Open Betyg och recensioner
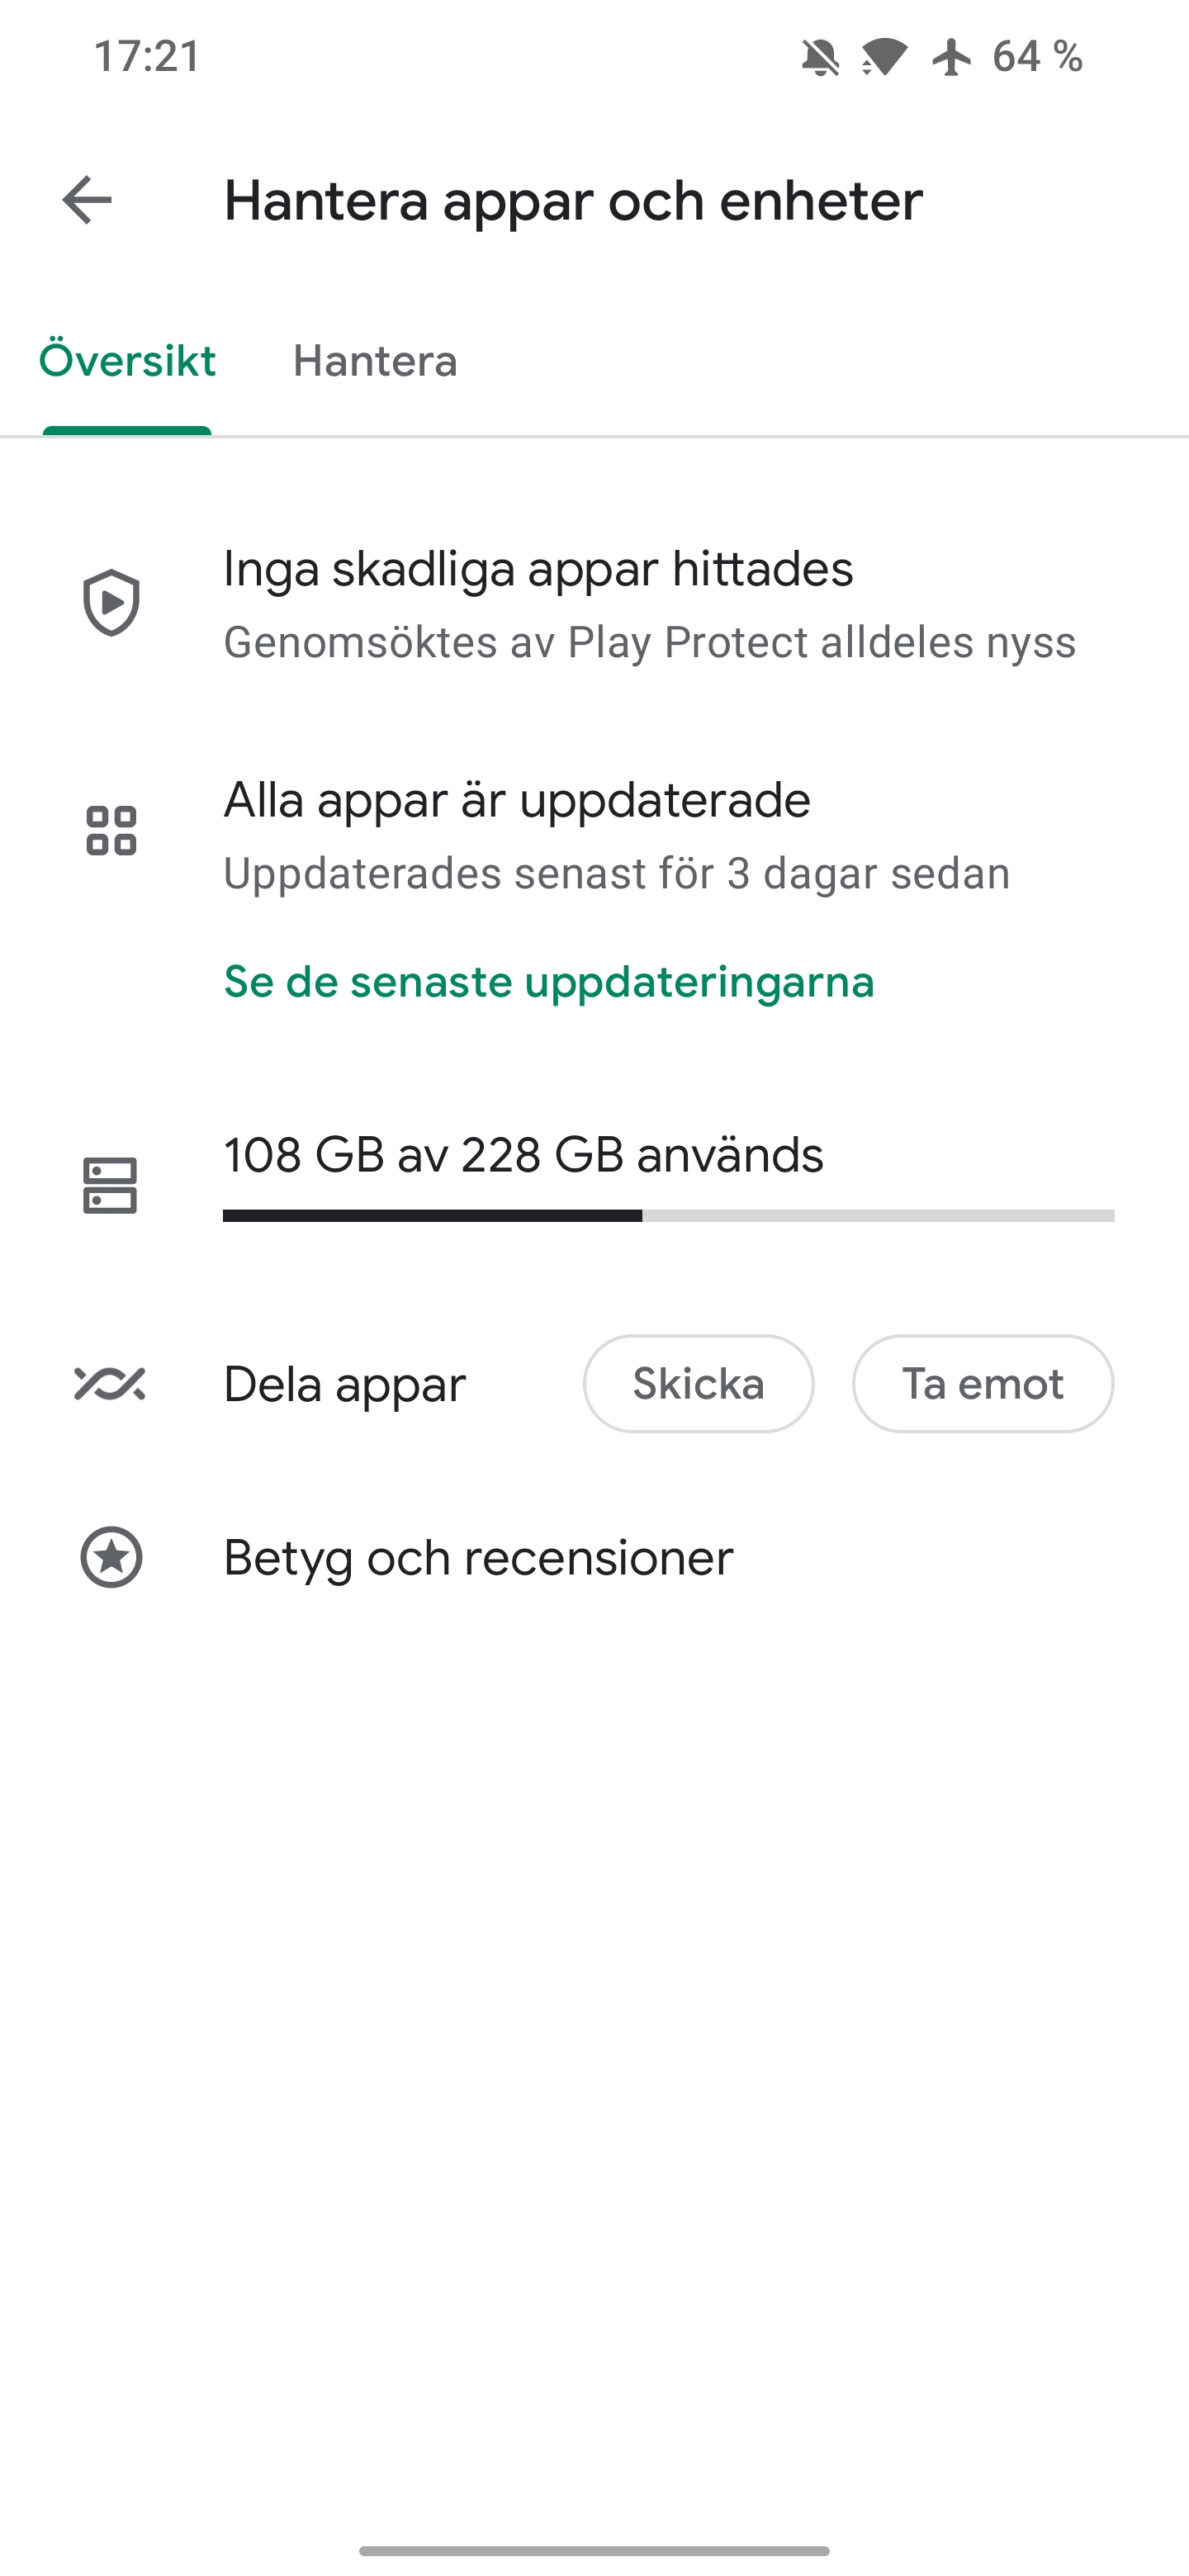The height and width of the screenshot is (2576, 1189). (x=478, y=1558)
